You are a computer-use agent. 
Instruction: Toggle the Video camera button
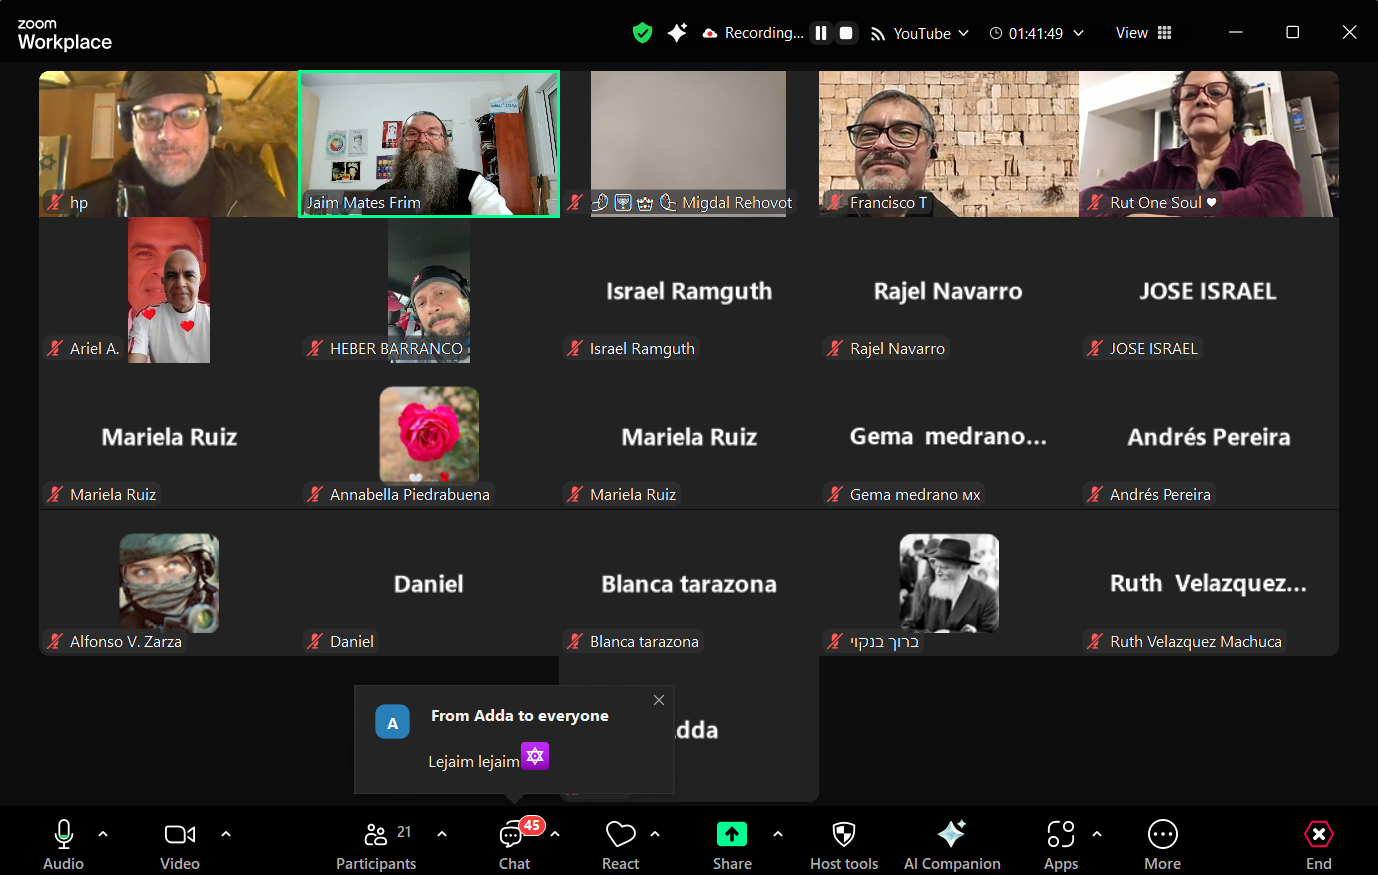(x=180, y=844)
